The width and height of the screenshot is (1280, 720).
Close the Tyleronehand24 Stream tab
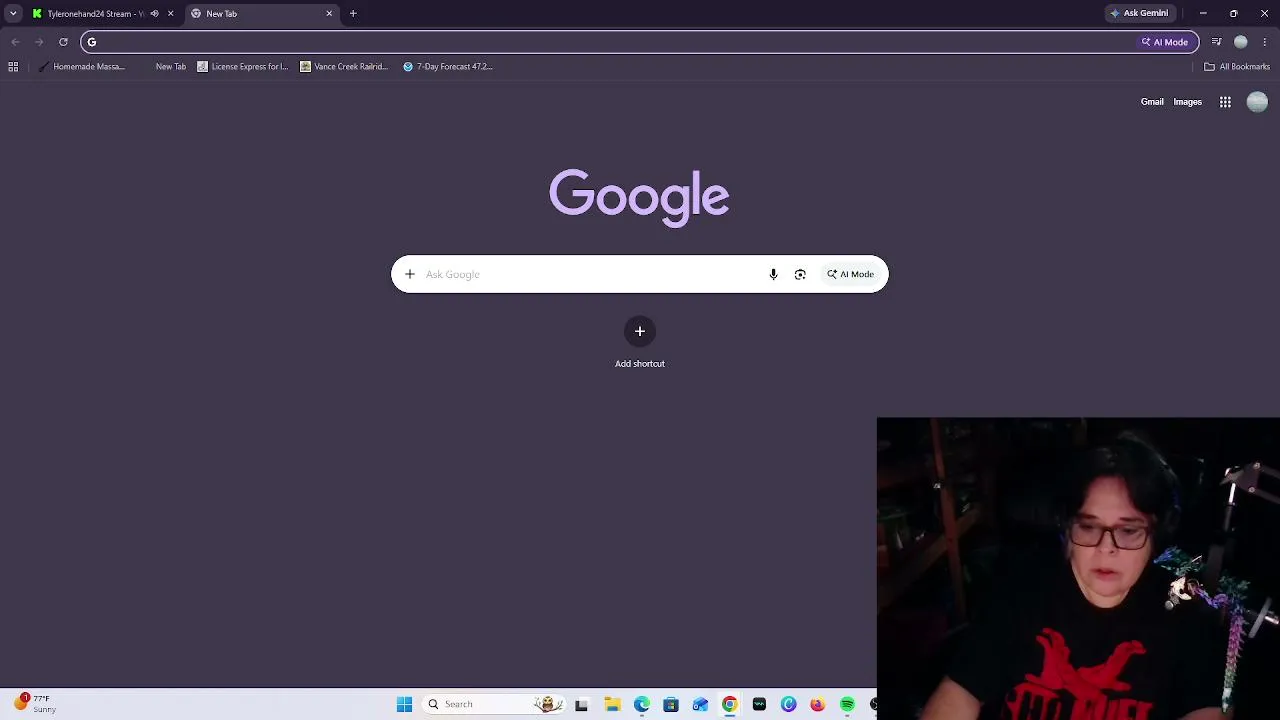click(170, 14)
